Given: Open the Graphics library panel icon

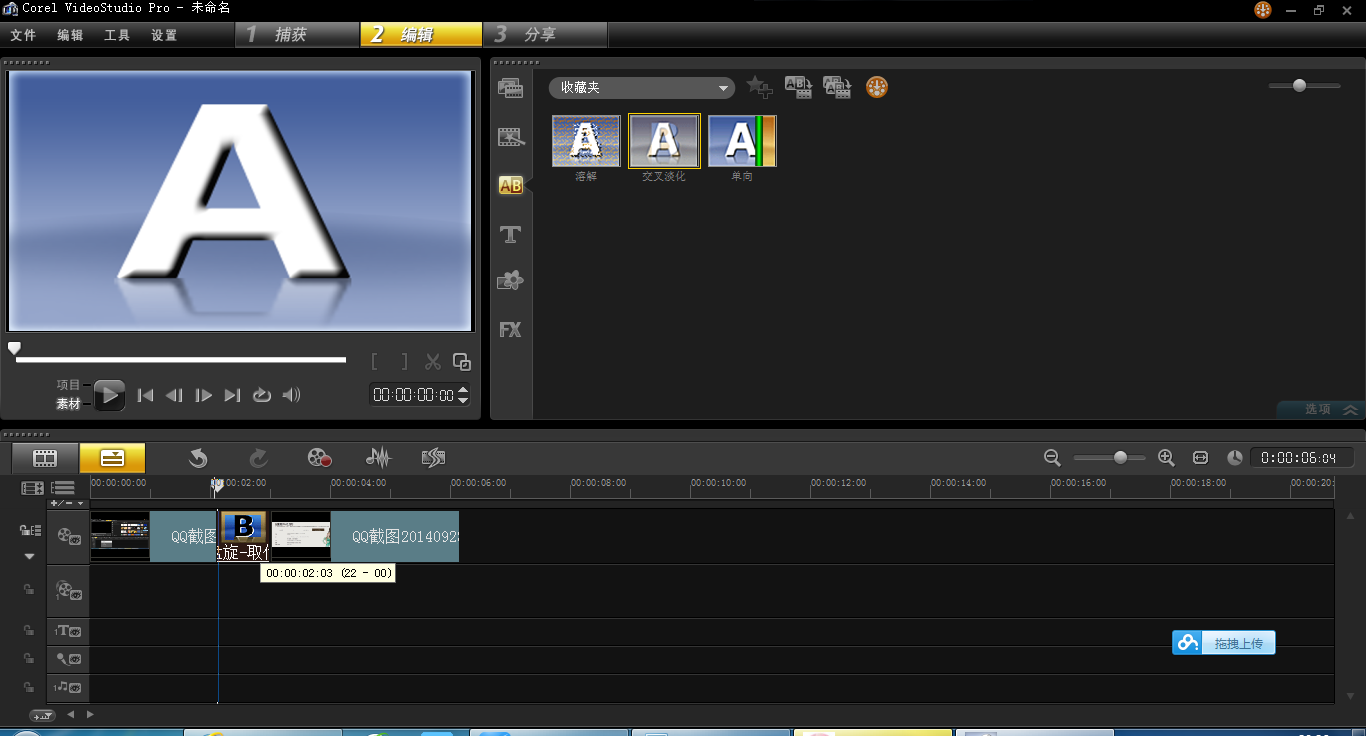Looking at the screenshot, I should (x=511, y=281).
